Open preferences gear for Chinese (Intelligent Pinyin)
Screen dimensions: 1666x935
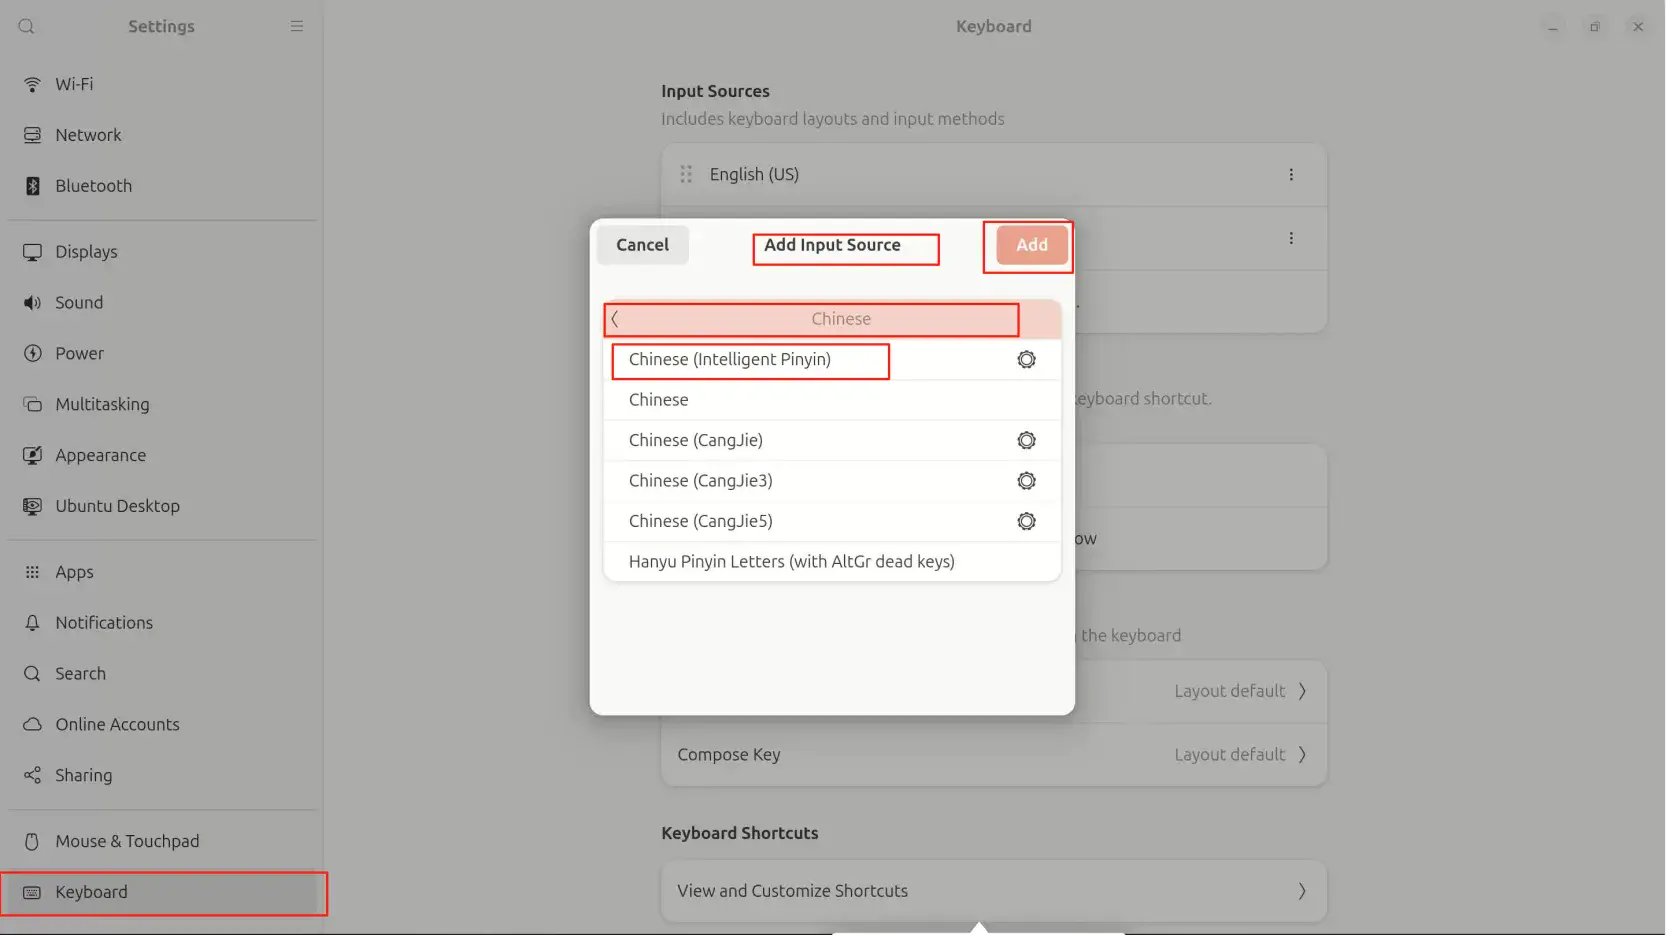[1026, 360]
